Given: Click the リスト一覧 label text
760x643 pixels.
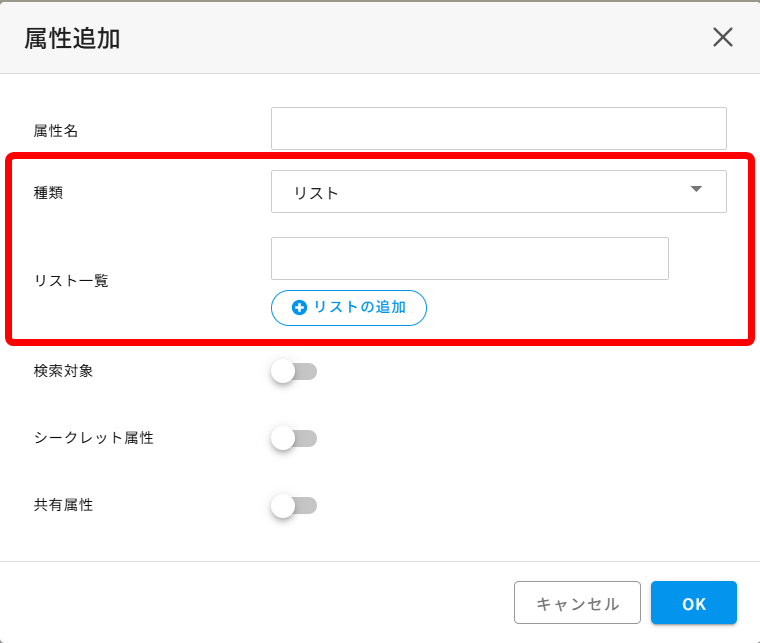Looking at the screenshot, I should 71,281.
